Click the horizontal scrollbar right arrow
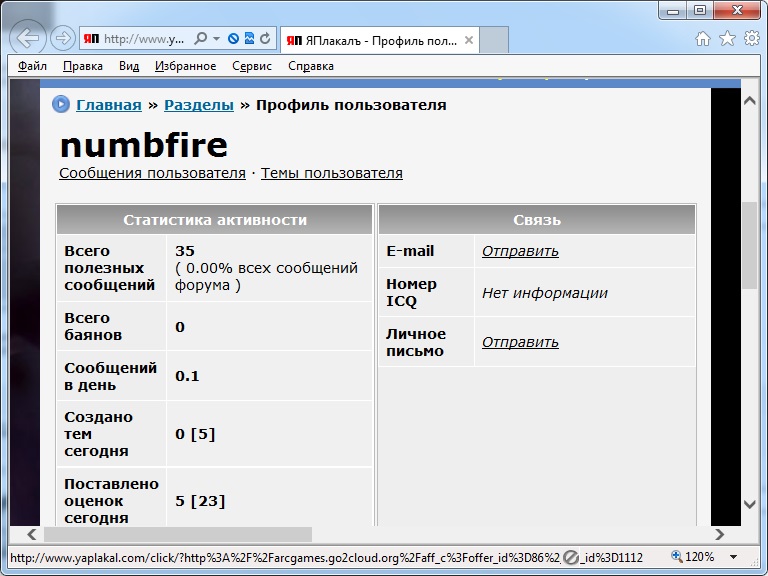The image size is (768, 576). tap(720, 534)
